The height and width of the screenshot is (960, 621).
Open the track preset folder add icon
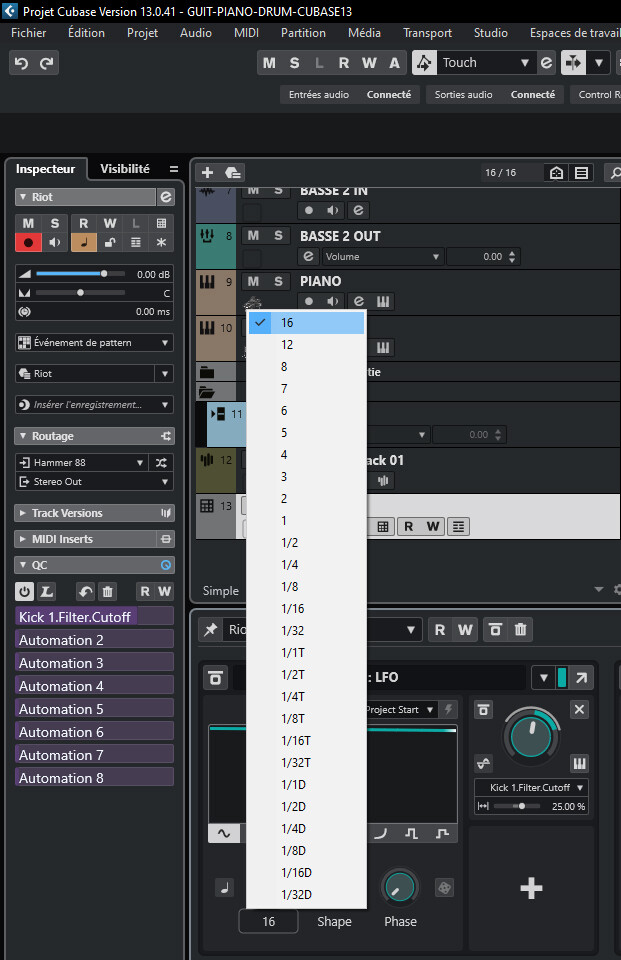coord(233,173)
